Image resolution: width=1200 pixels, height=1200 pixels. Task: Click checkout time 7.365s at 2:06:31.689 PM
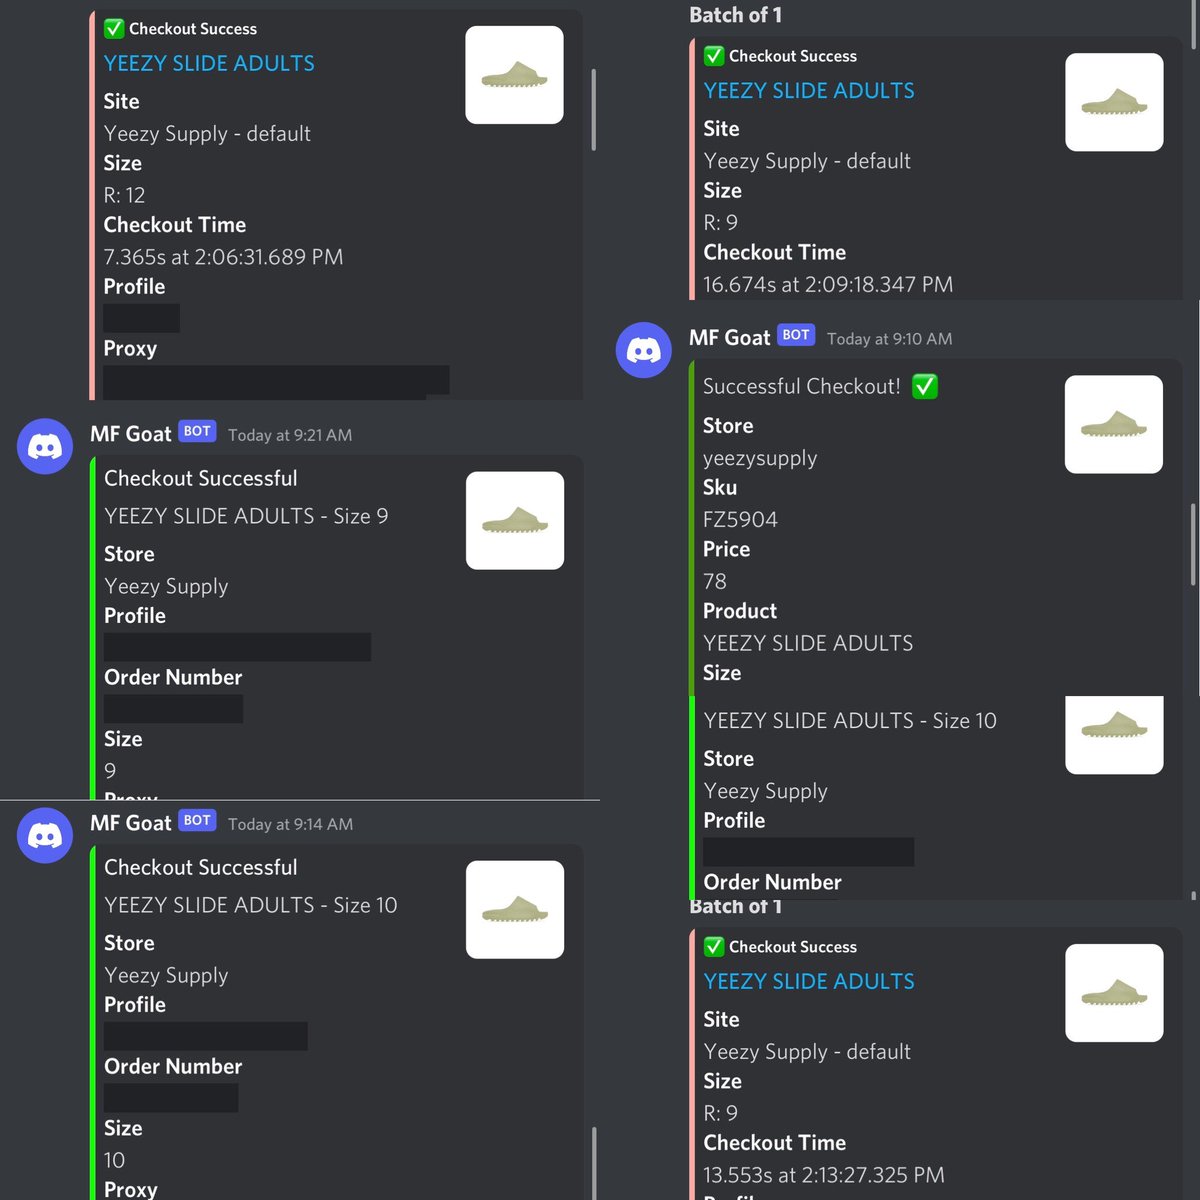click(223, 257)
